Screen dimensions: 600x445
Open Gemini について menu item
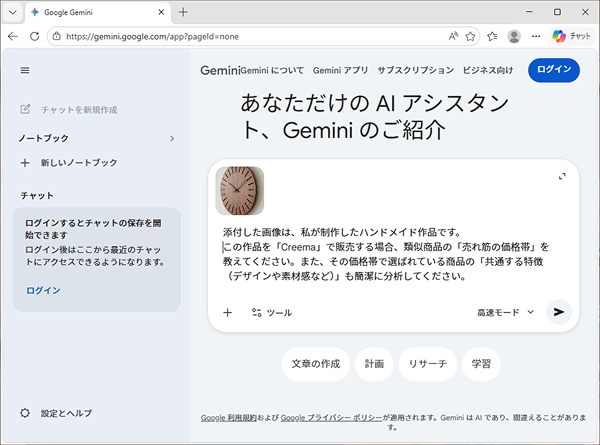(272, 70)
